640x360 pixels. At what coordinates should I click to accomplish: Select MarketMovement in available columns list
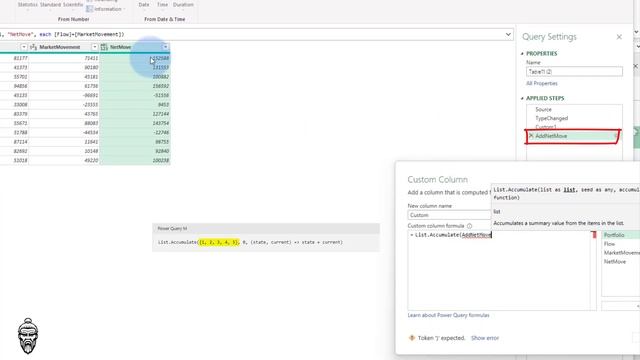pos(621,253)
